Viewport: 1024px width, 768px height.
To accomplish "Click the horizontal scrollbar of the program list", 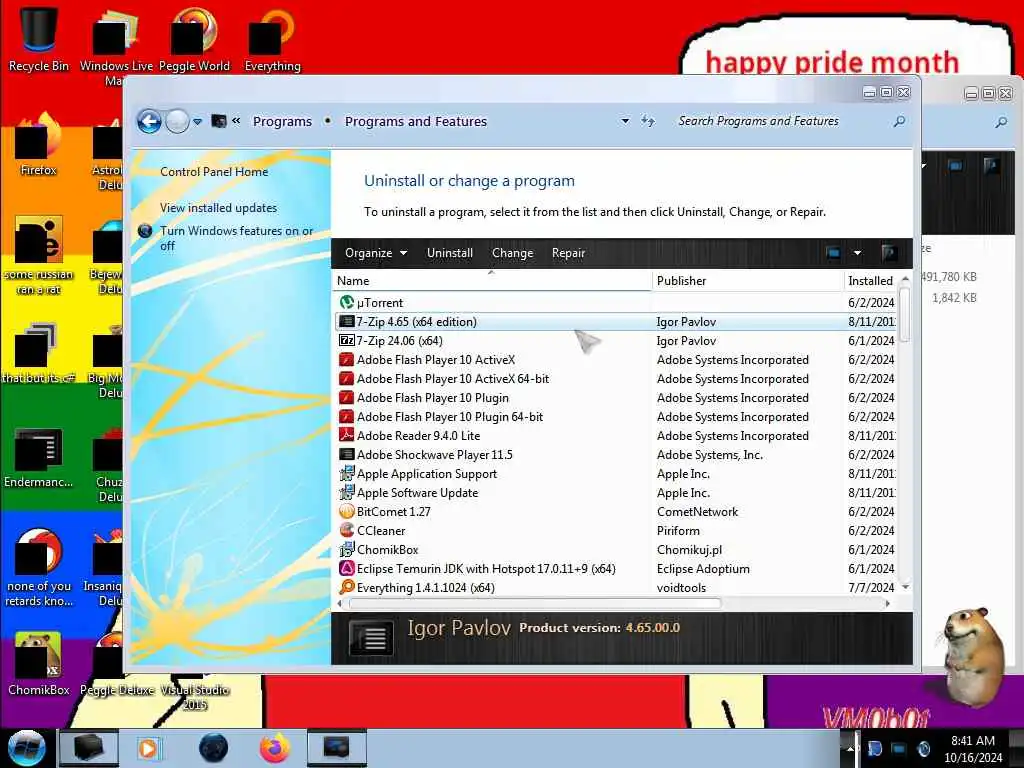I will 536,603.
